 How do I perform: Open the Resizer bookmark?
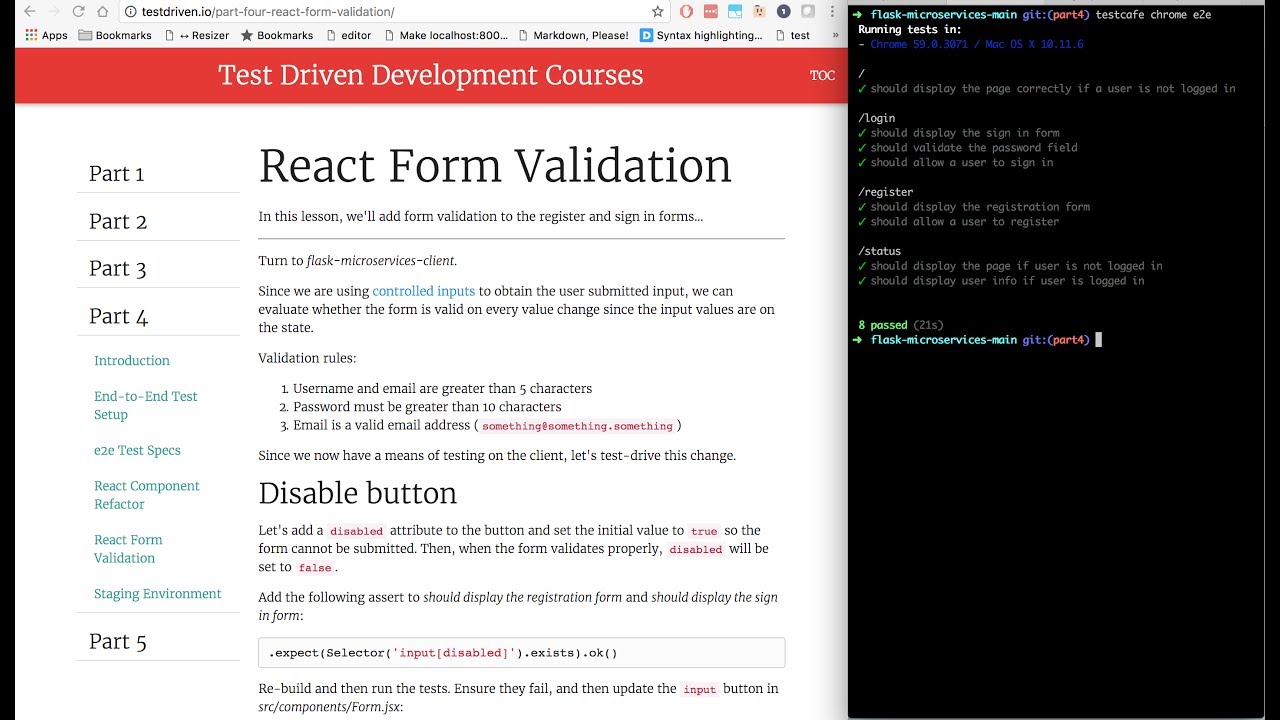197,35
